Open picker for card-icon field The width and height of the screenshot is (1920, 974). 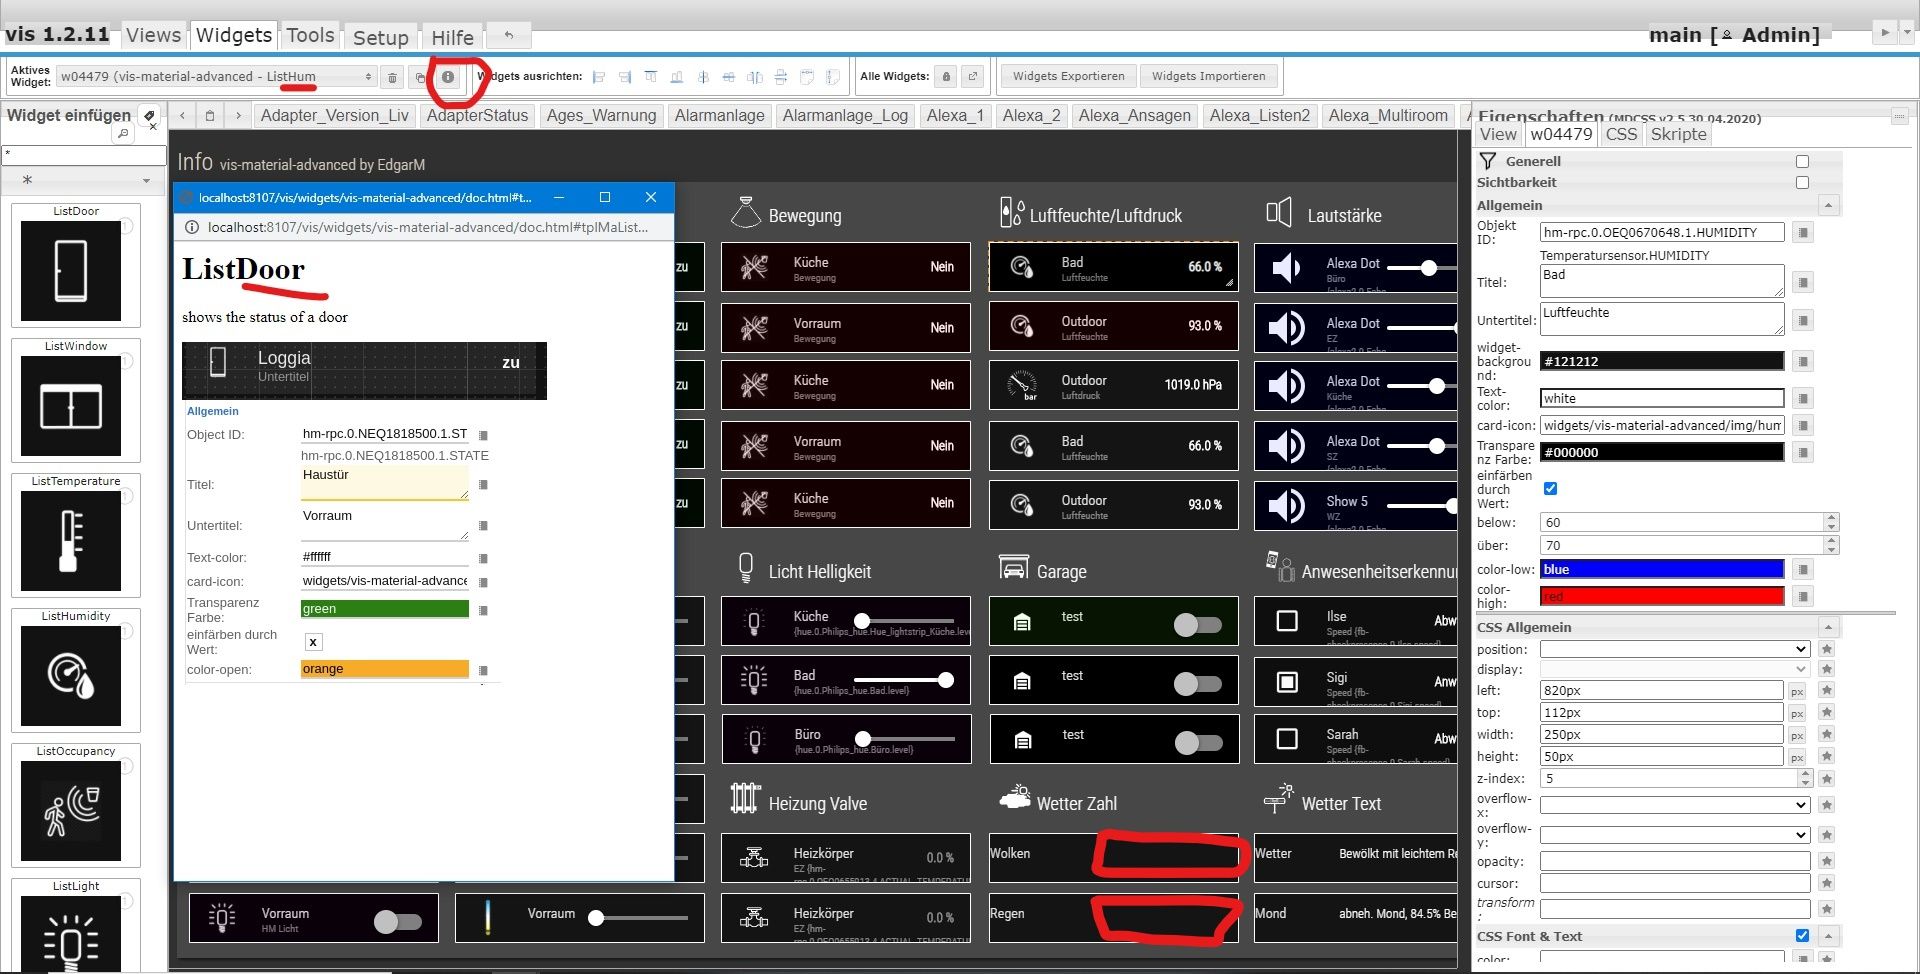(x=1803, y=426)
